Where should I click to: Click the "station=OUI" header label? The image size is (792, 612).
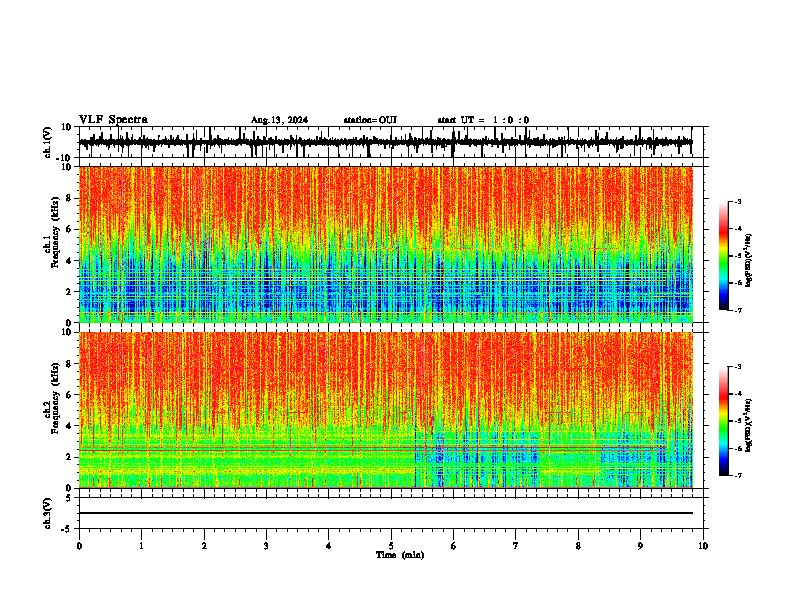coord(370,120)
